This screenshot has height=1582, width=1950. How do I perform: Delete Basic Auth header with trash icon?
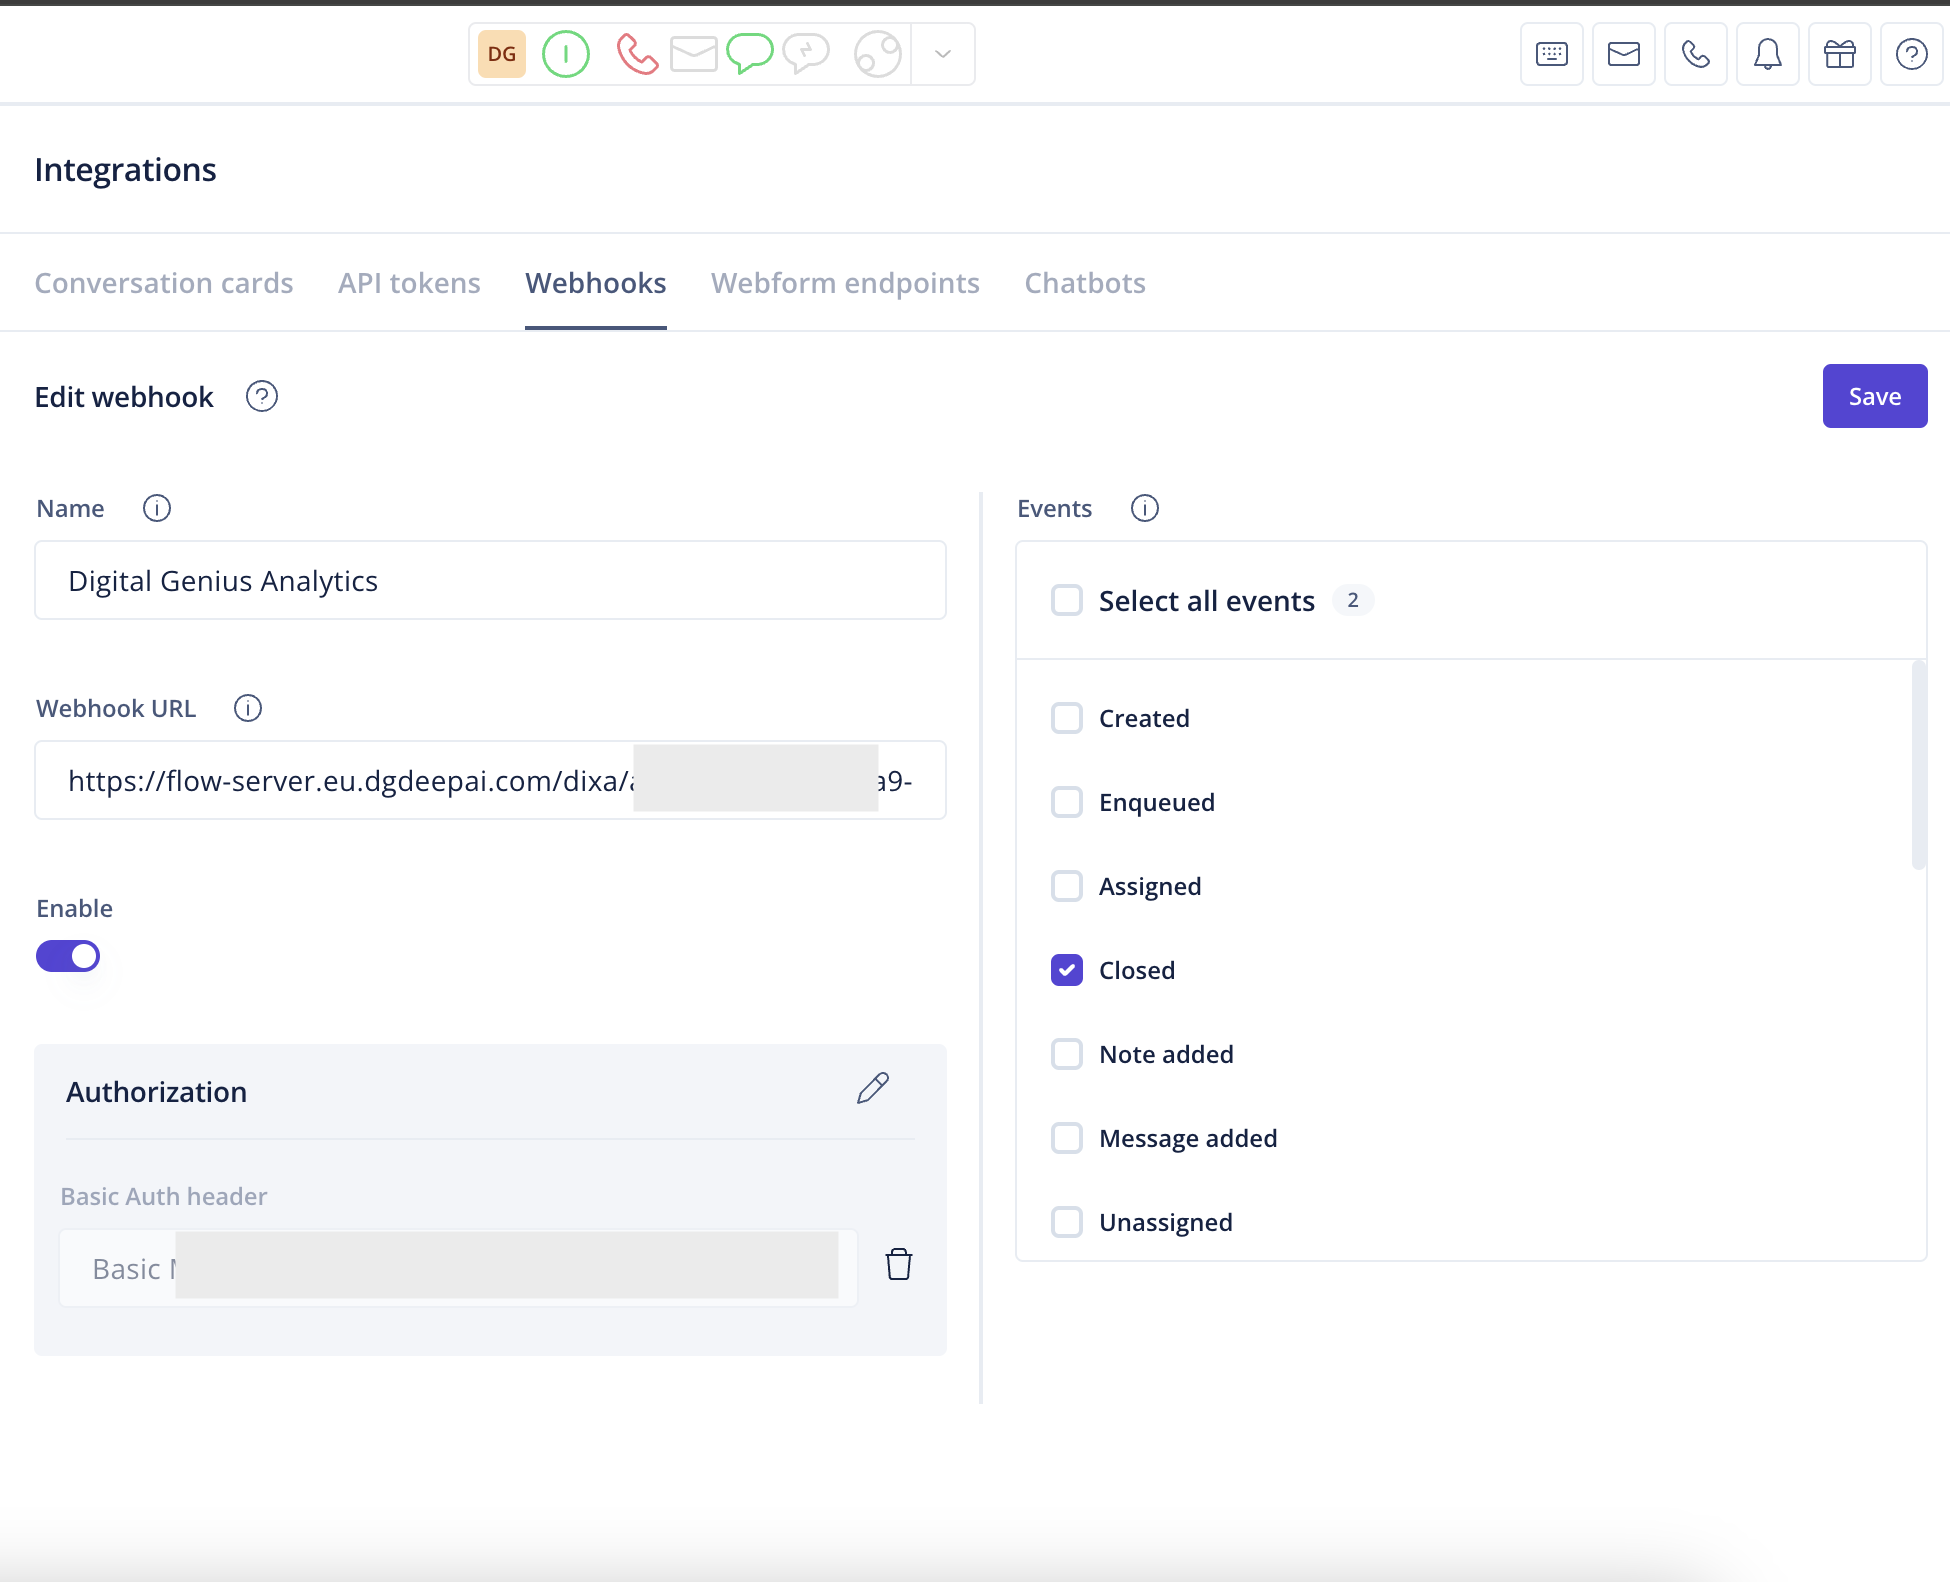click(x=899, y=1265)
